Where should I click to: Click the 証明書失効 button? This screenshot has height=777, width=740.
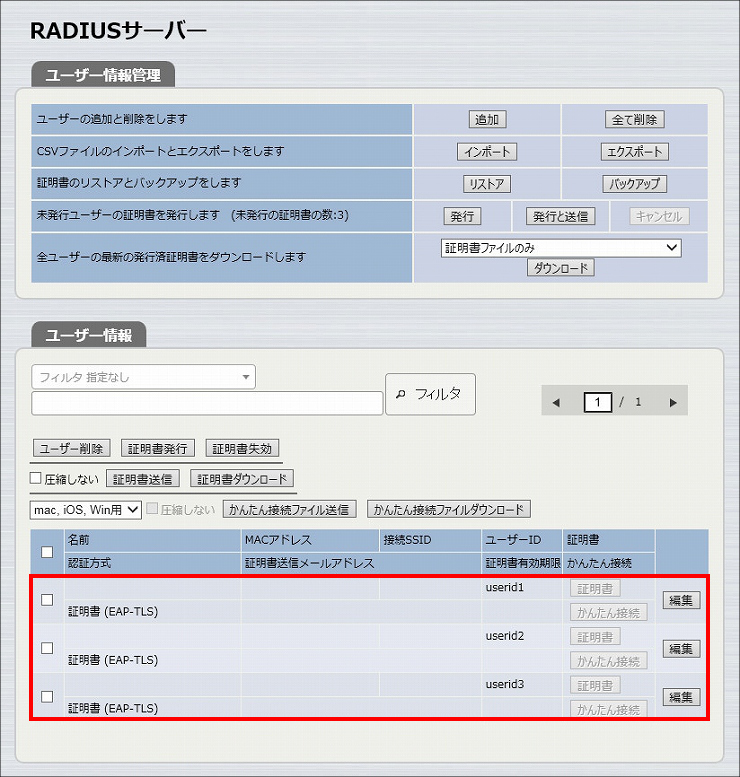[x=242, y=448]
